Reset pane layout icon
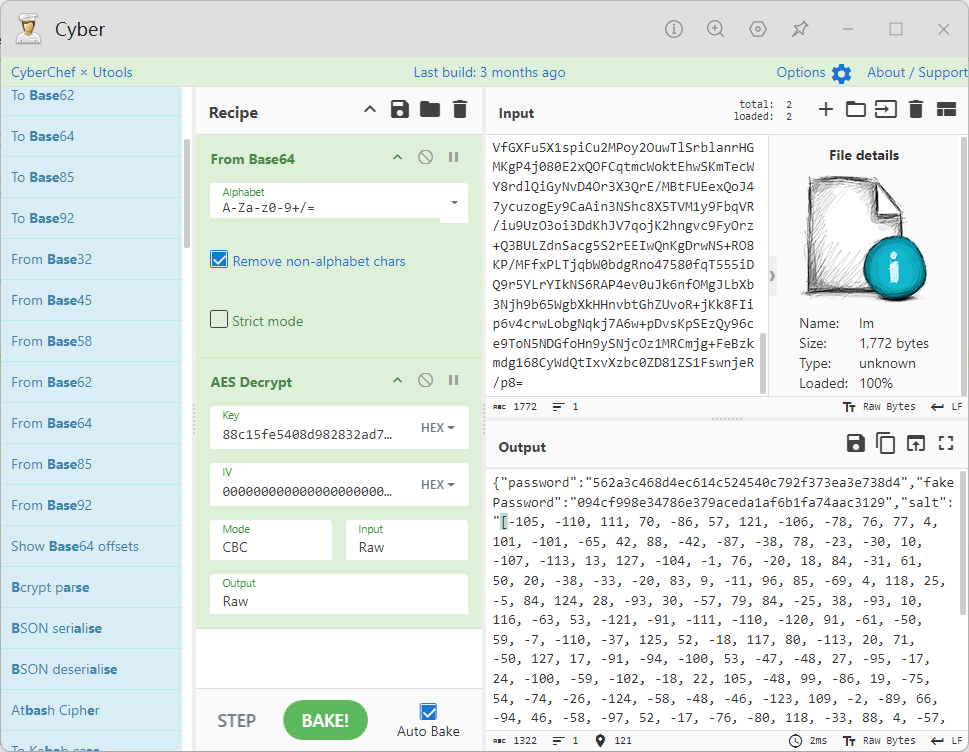969x752 pixels. [946, 109]
